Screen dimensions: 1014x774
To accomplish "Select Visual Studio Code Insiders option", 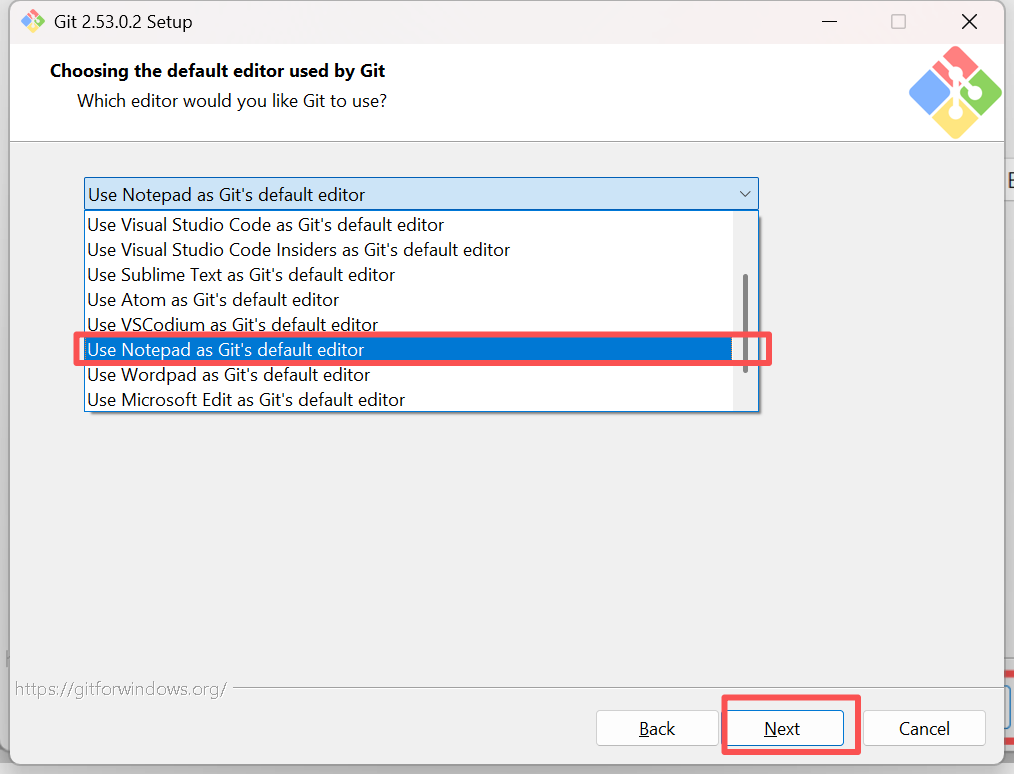I will click(409, 250).
